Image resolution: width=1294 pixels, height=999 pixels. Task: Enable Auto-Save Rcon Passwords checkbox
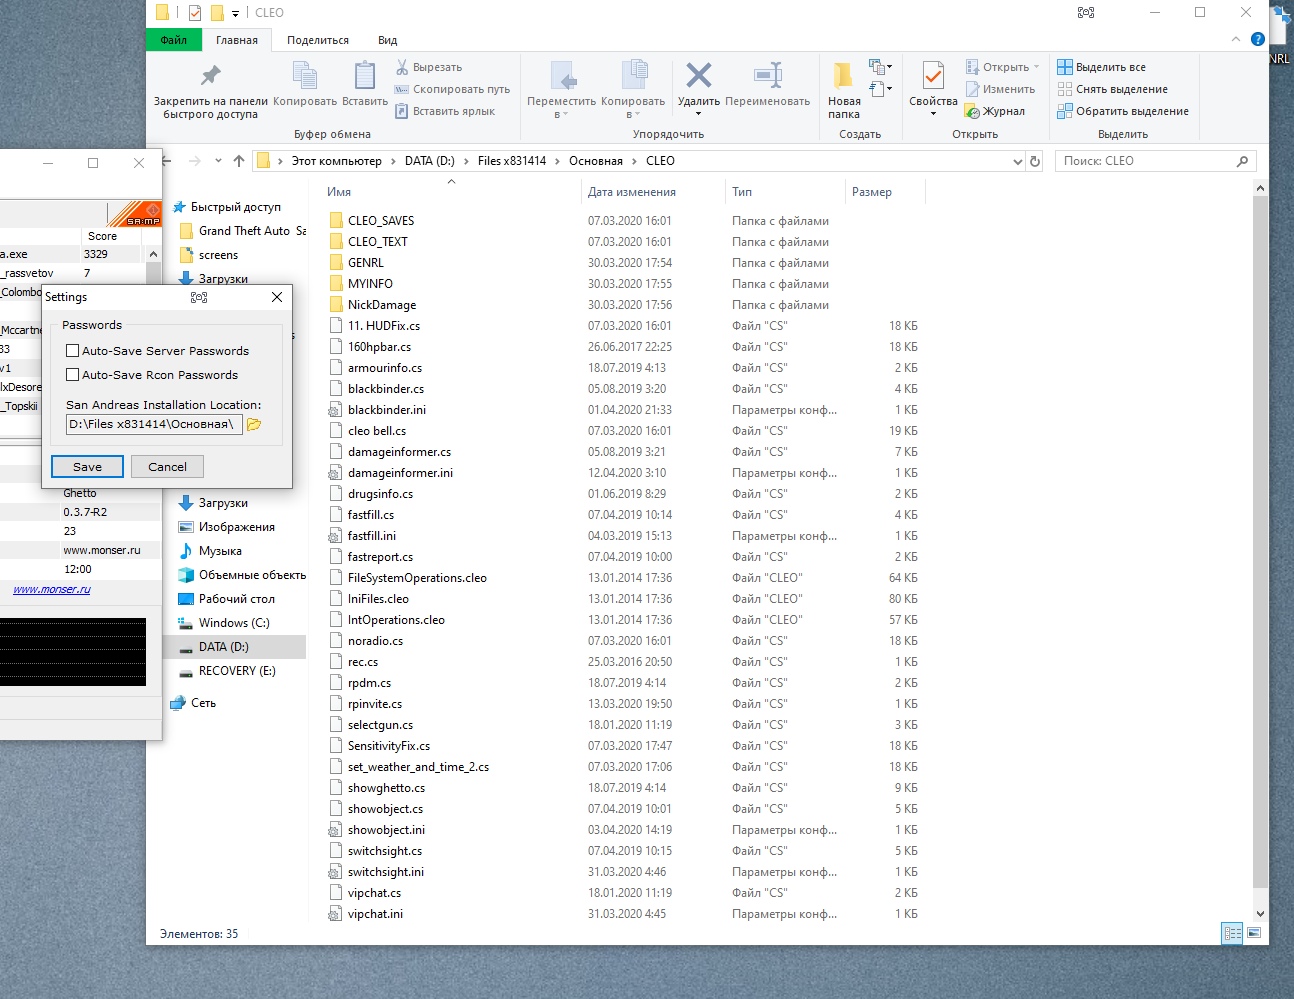73,375
